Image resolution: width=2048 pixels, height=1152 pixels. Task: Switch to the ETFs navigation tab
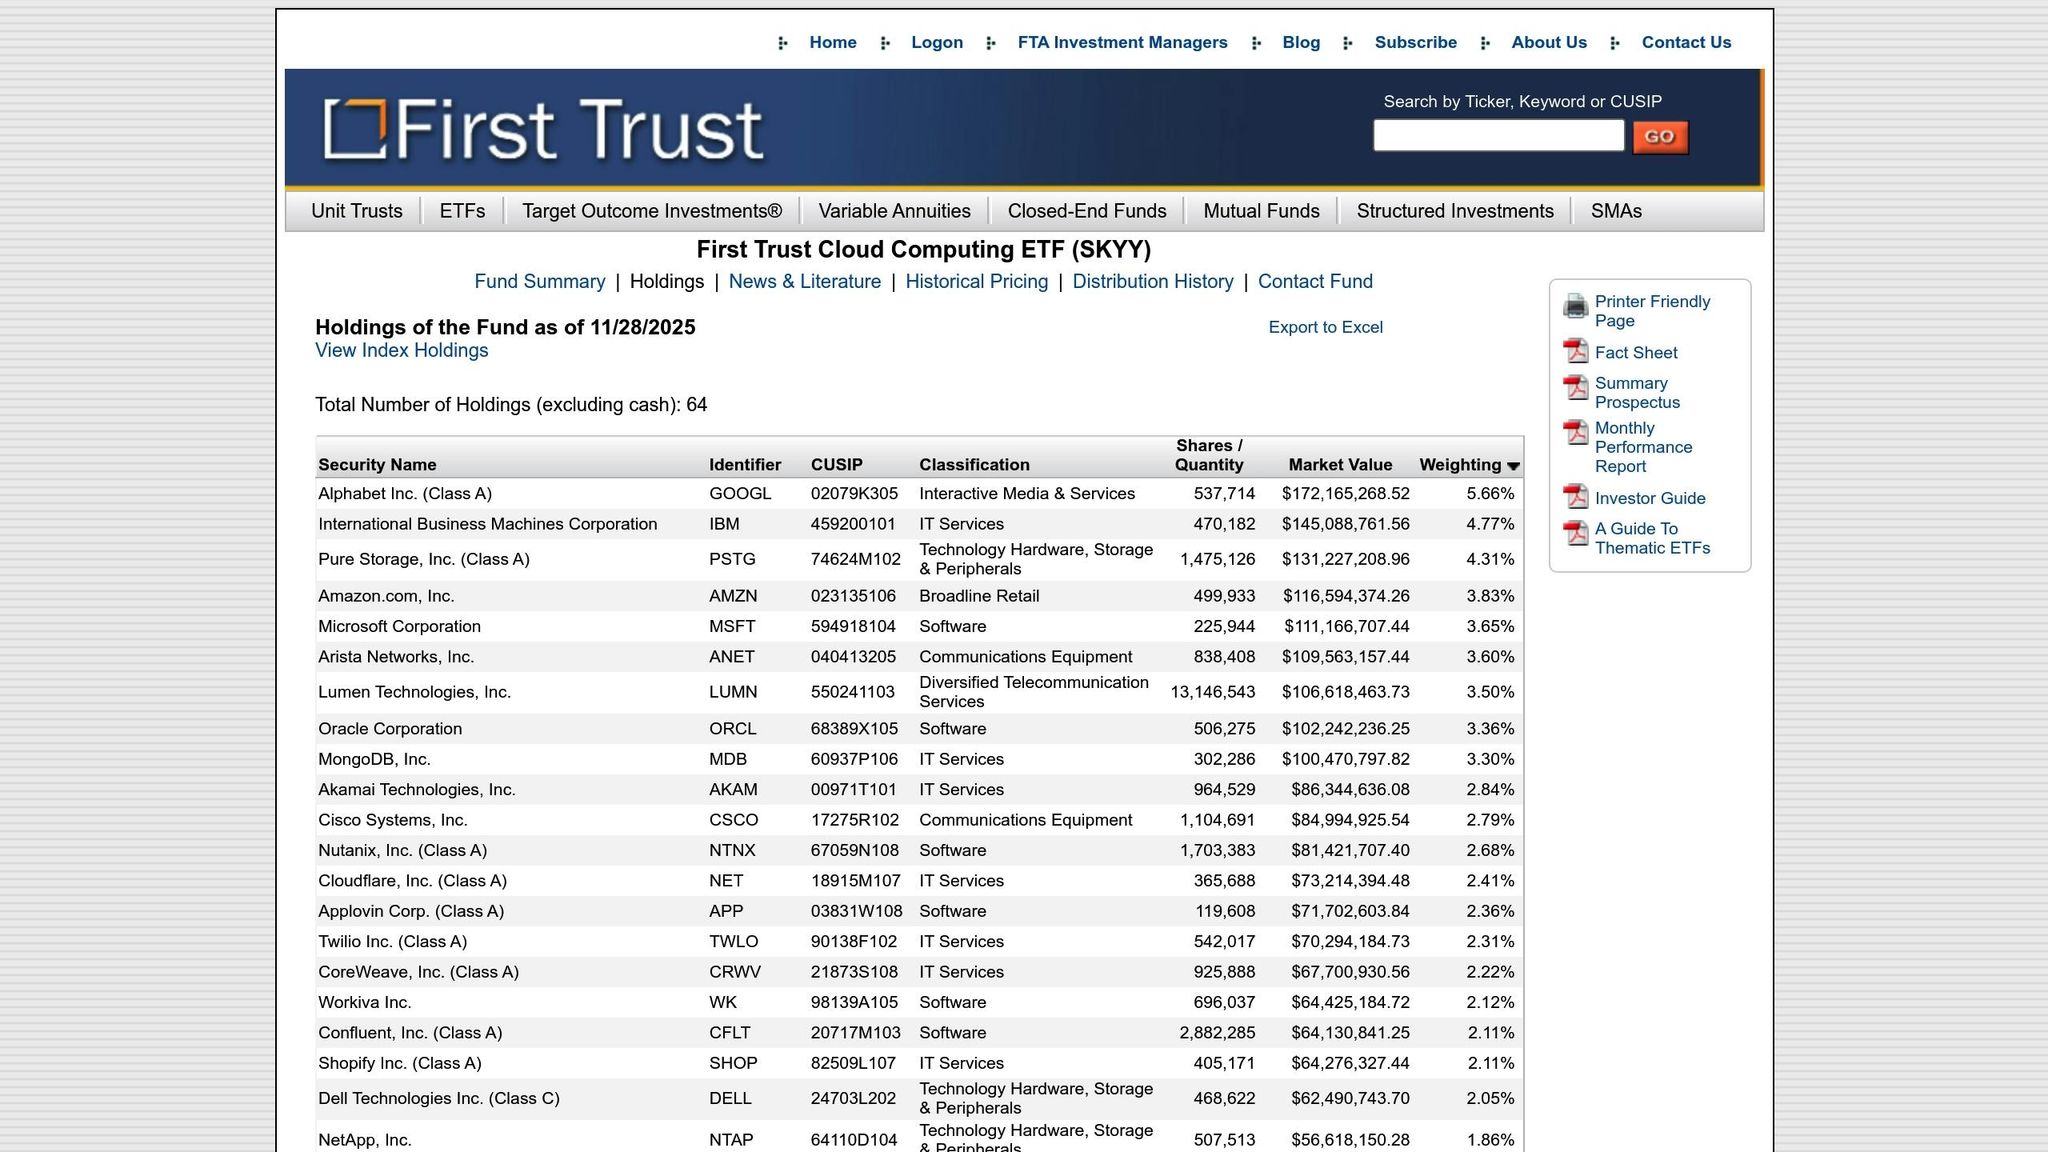461,211
